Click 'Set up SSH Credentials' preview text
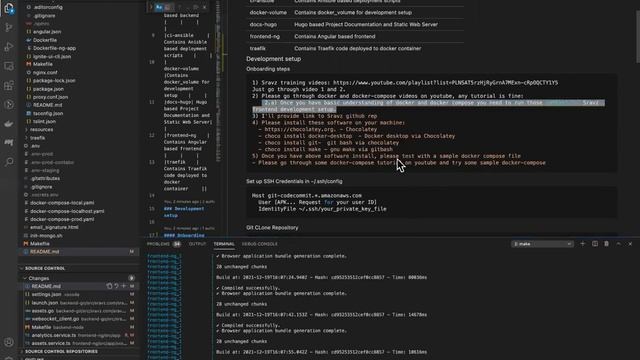Screen dimensions: 640x360 294,181
